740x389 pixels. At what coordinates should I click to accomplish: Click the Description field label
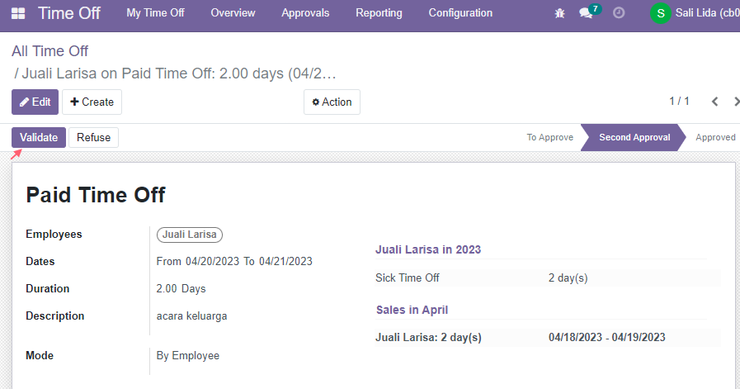[x=55, y=316]
